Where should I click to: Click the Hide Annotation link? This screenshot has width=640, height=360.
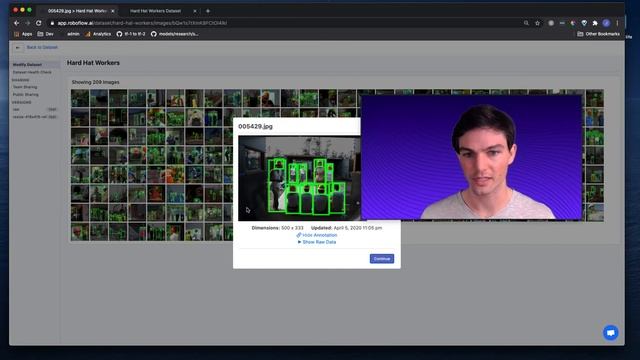pos(317,235)
